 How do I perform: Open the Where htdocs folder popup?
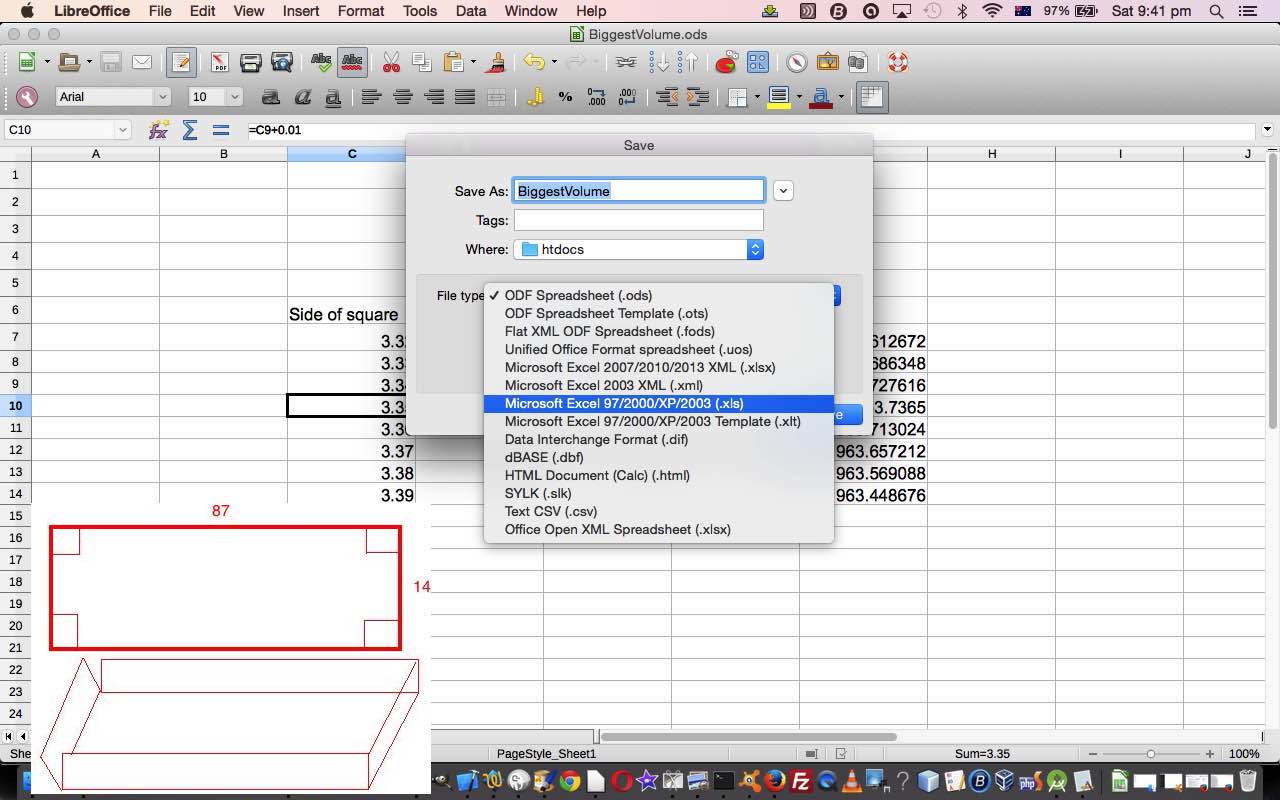coord(639,249)
